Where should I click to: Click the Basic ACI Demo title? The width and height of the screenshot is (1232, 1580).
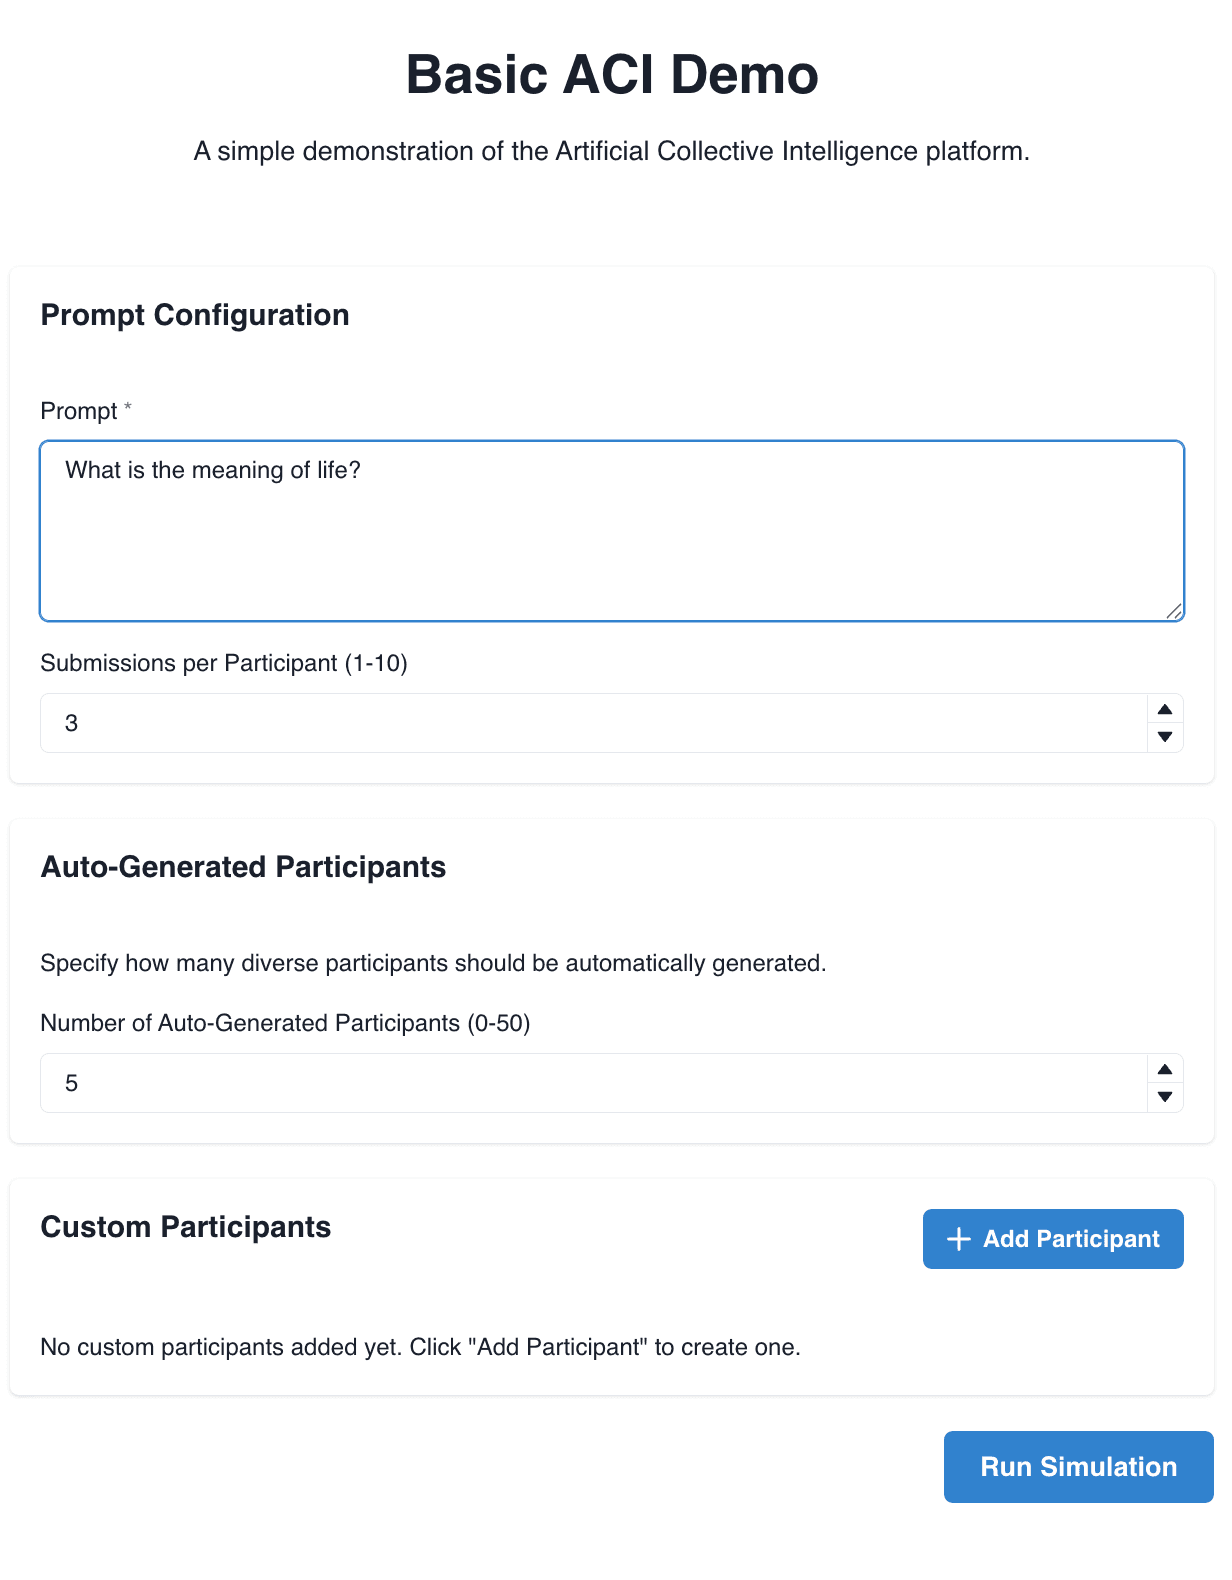(612, 75)
